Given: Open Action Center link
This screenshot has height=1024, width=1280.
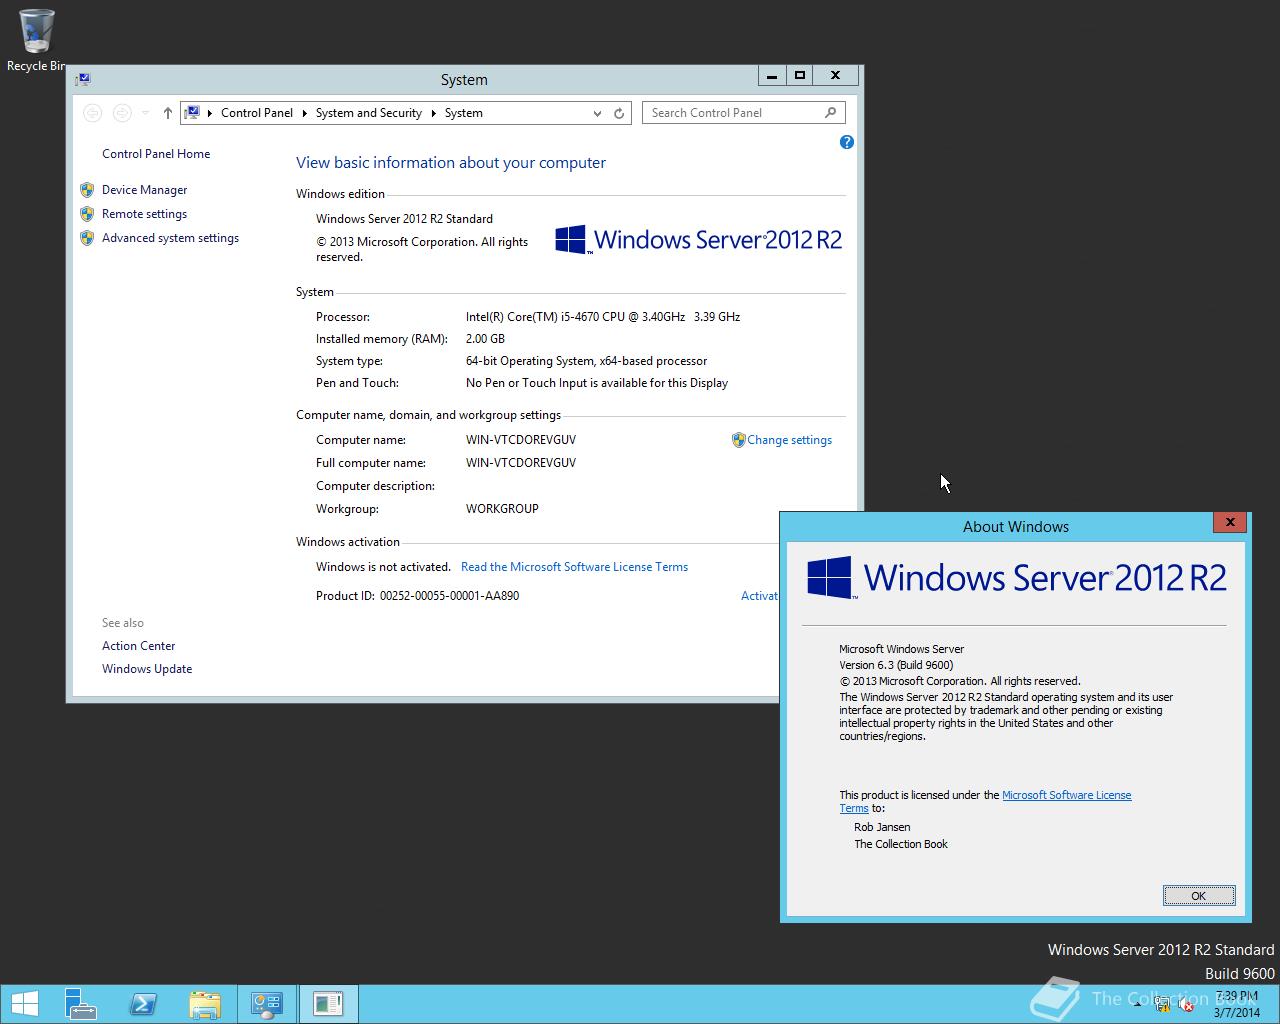Looking at the screenshot, I should coord(138,646).
